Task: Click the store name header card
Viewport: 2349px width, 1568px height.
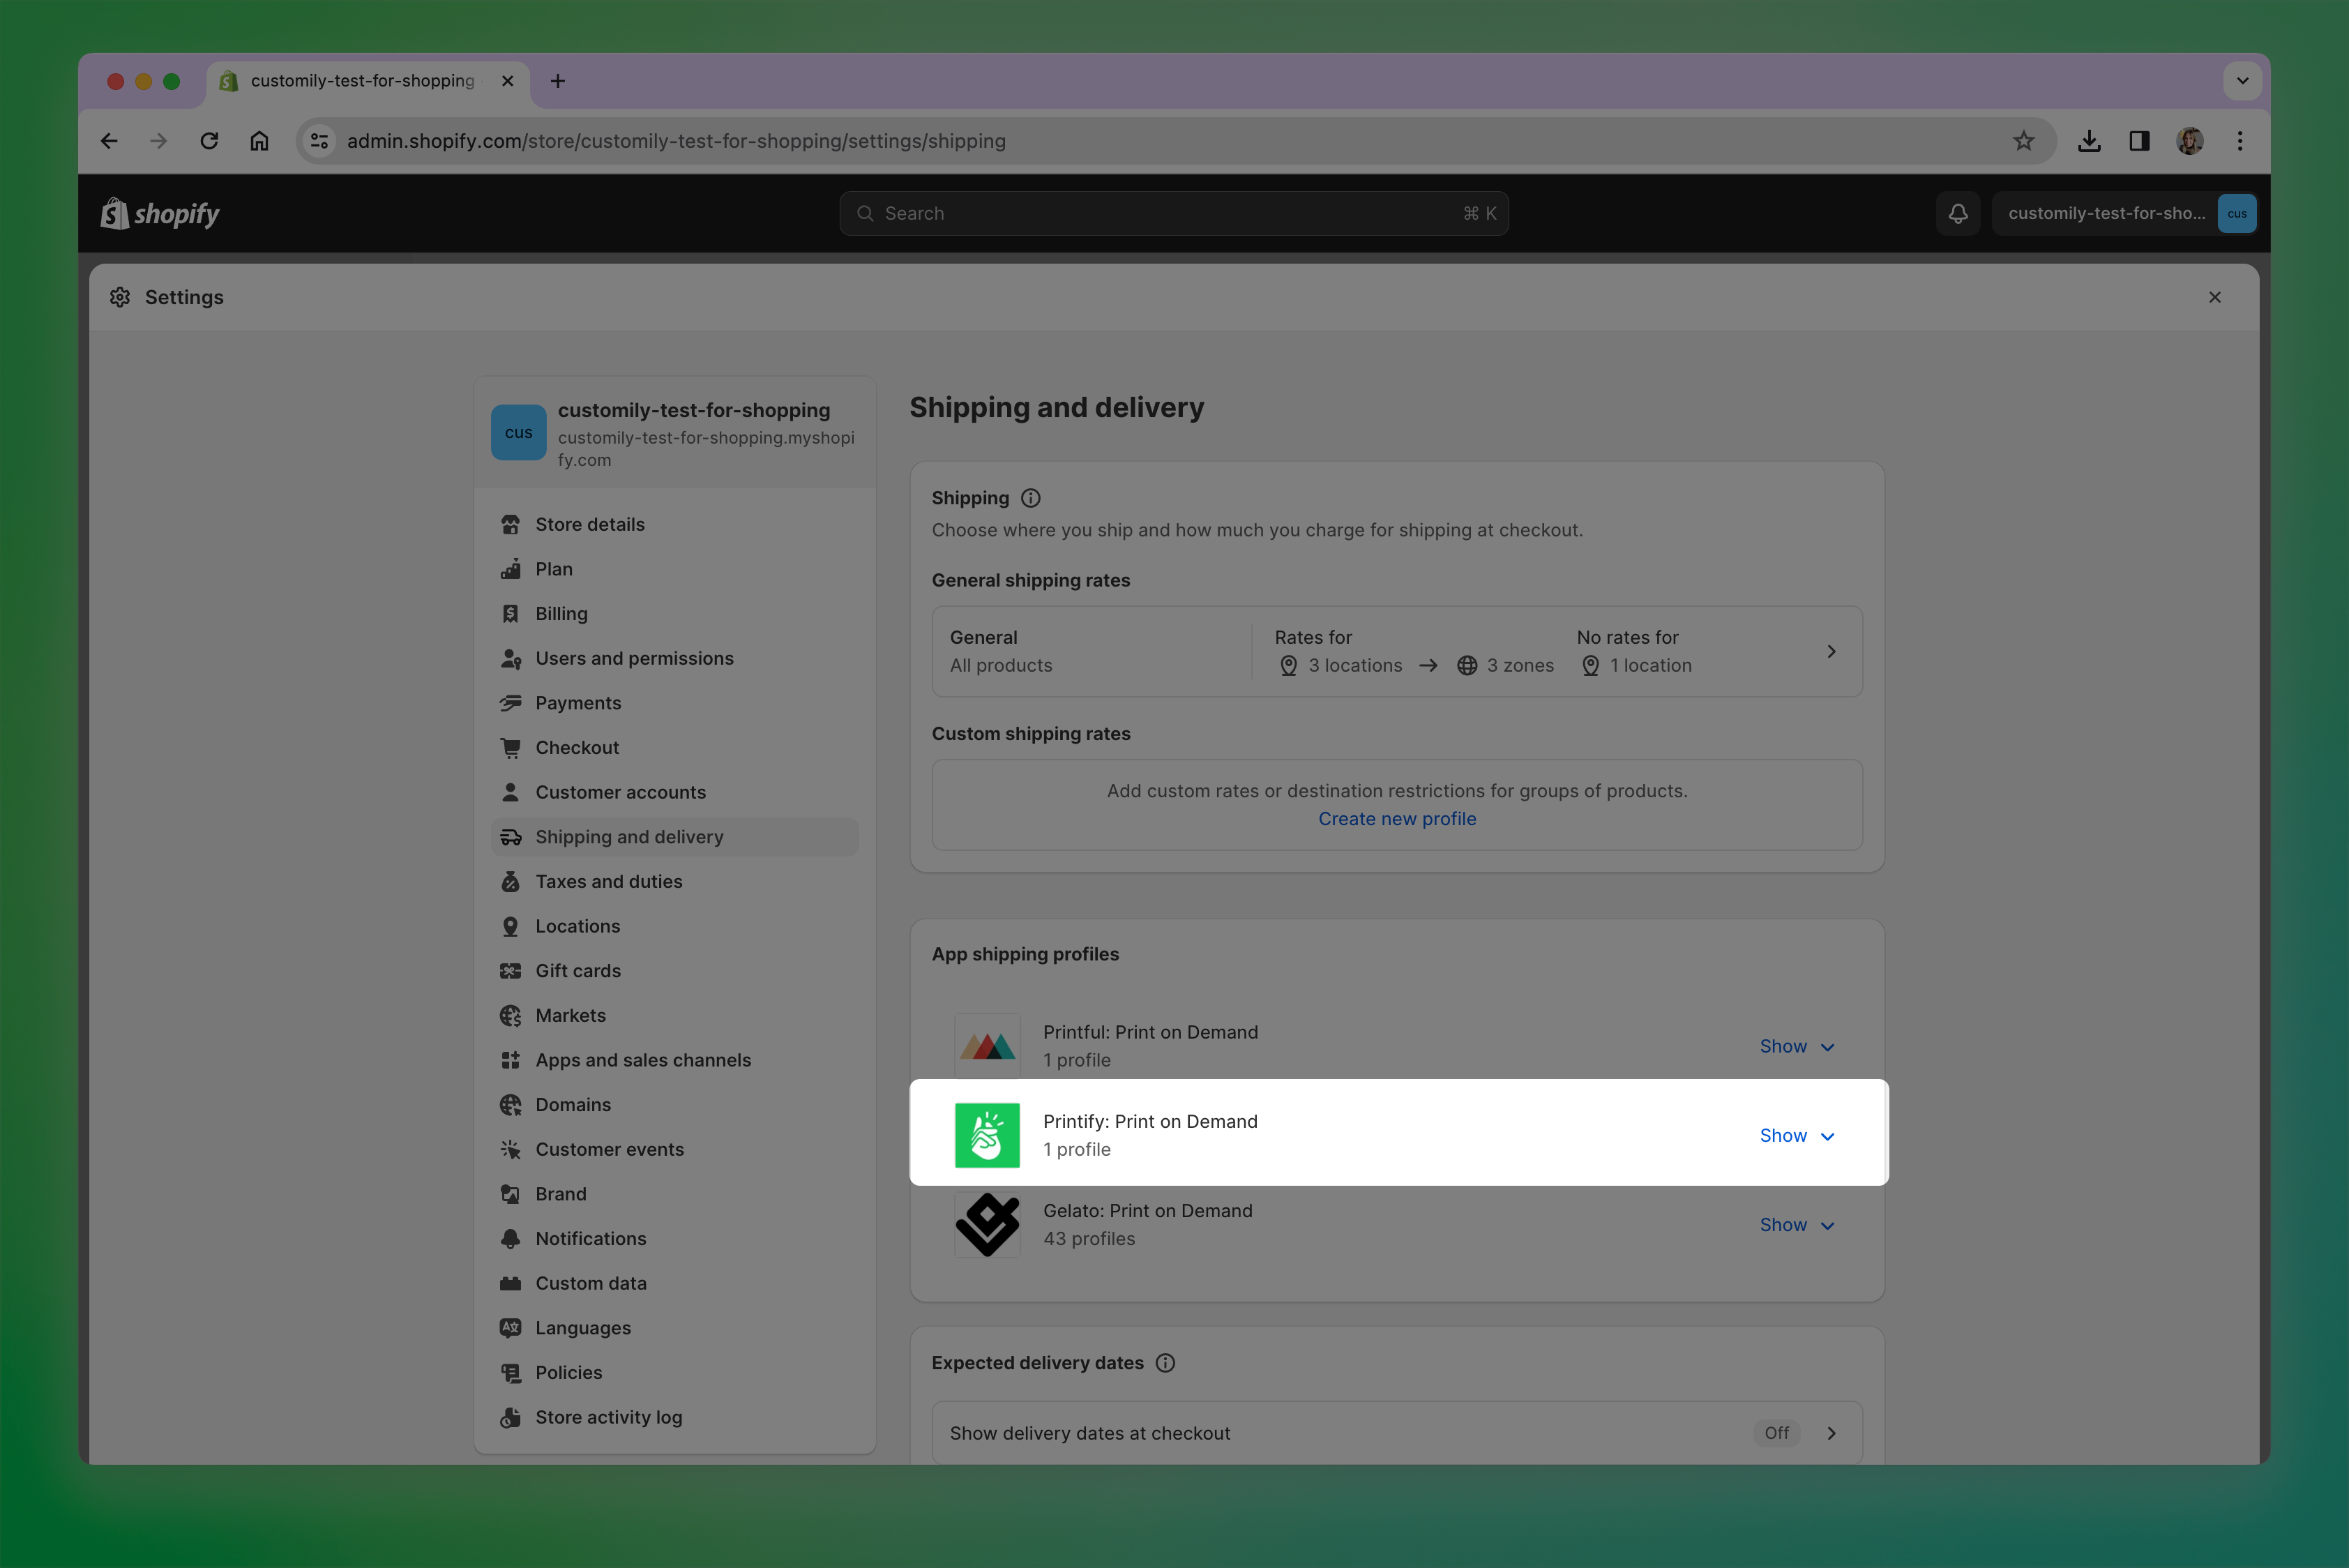Action: point(675,433)
